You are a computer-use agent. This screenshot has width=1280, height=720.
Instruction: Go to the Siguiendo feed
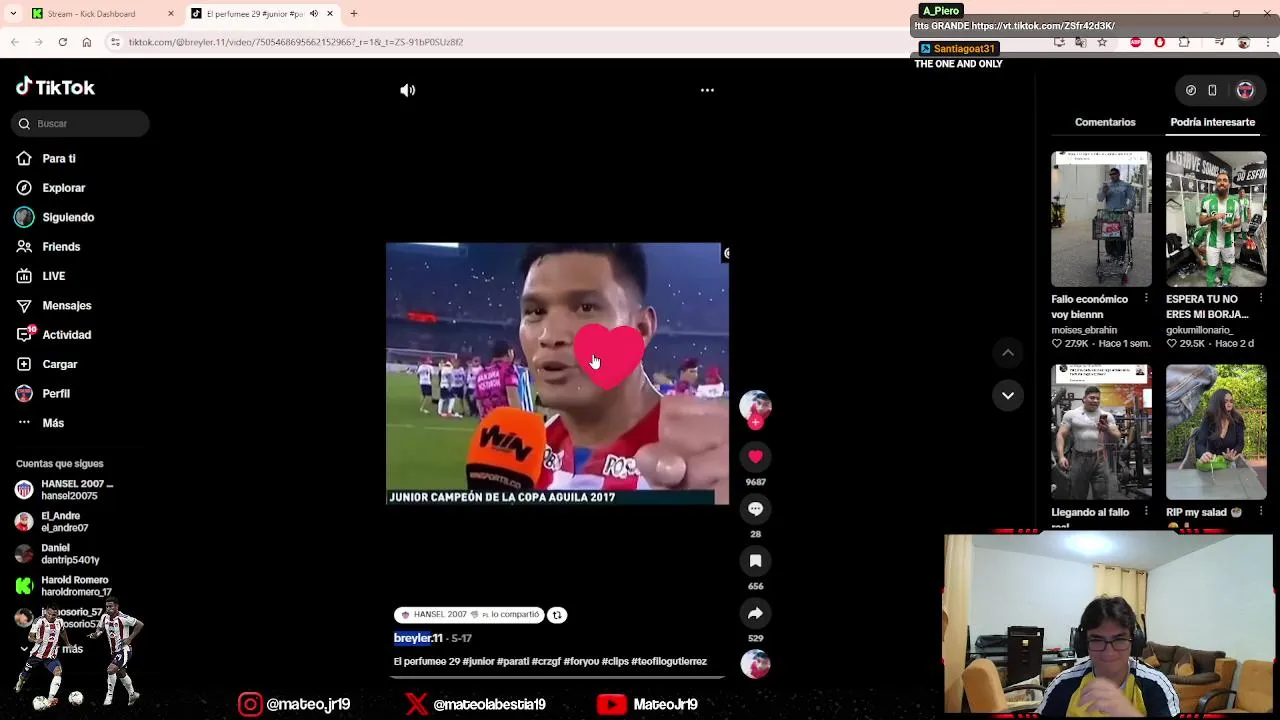(55, 217)
